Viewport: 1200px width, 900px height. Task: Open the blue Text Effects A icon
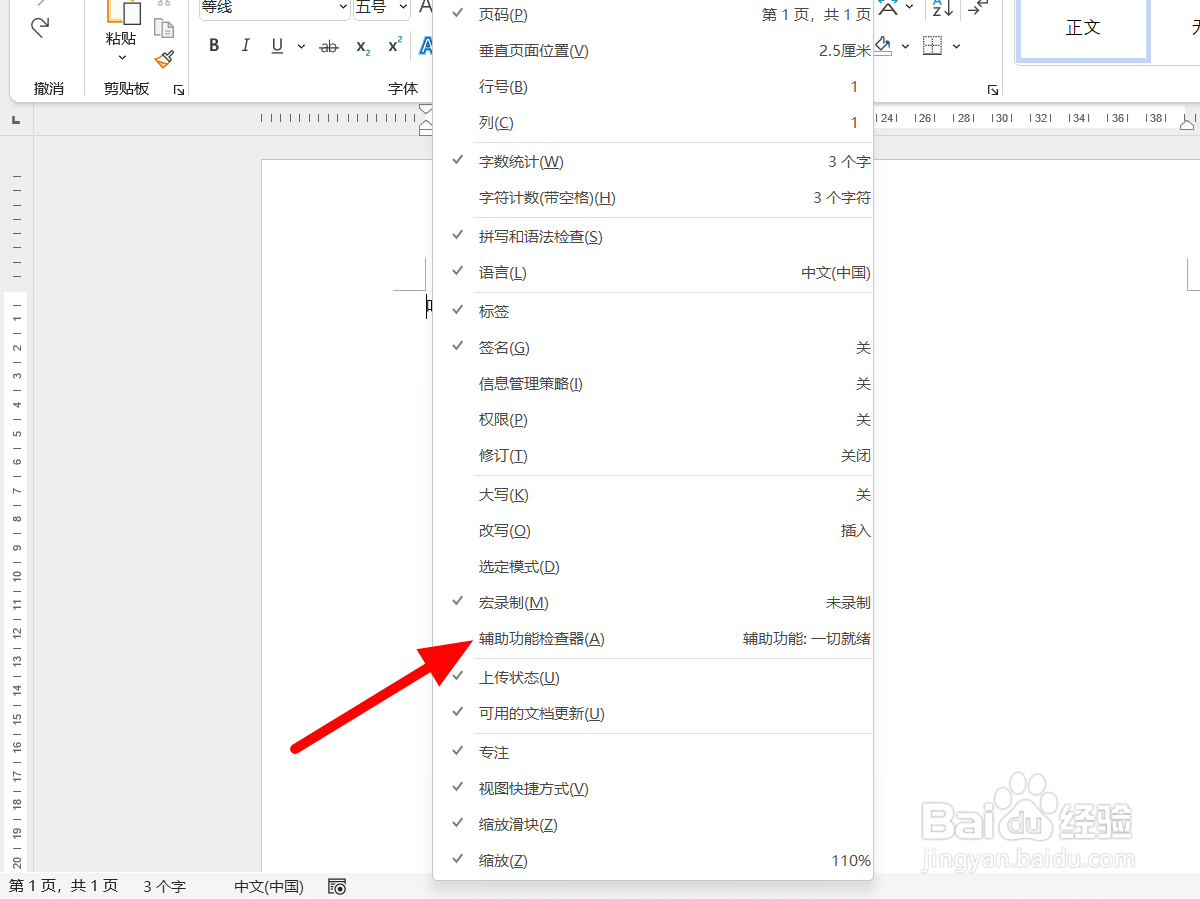426,46
